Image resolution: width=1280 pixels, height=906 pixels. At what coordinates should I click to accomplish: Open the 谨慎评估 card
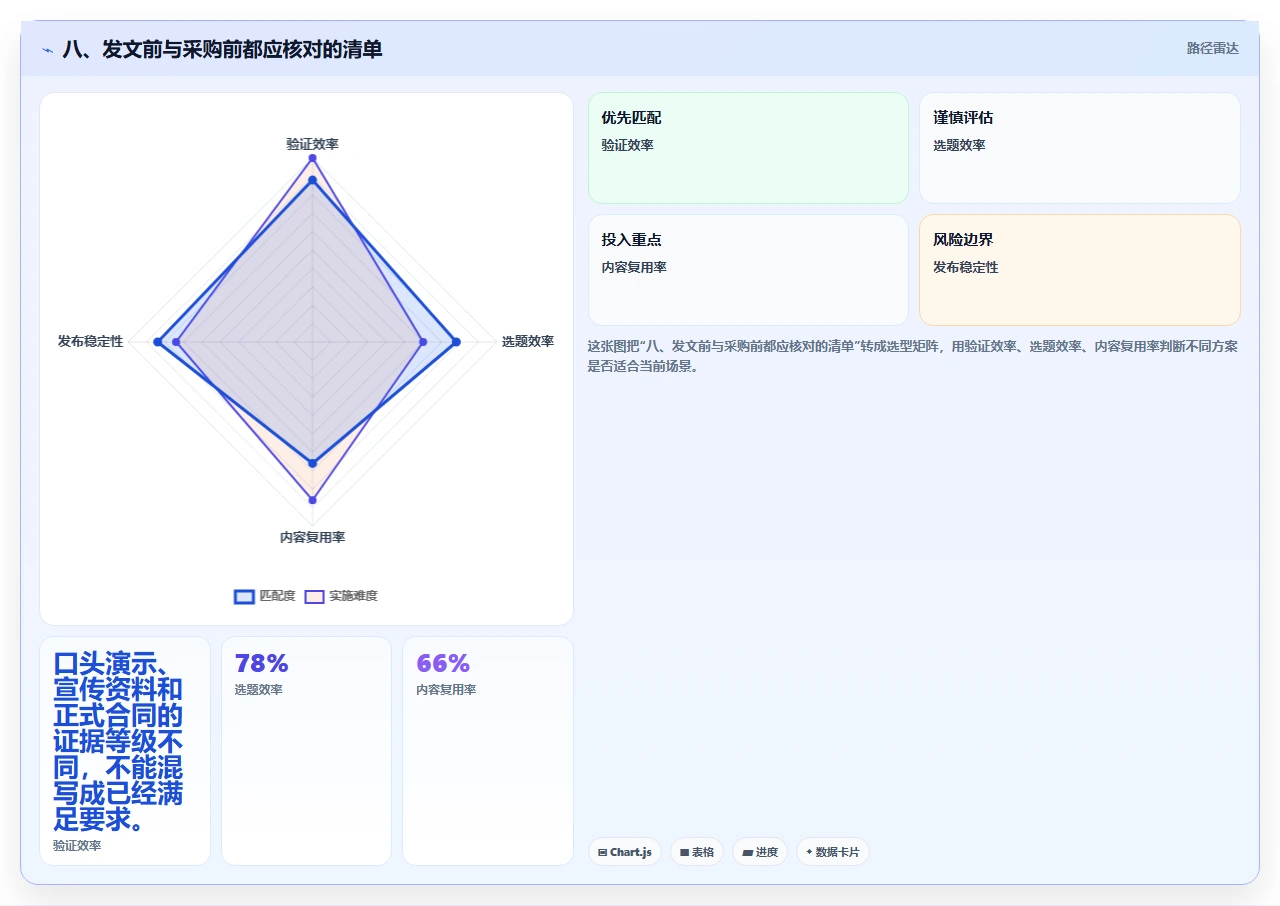(x=1080, y=148)
